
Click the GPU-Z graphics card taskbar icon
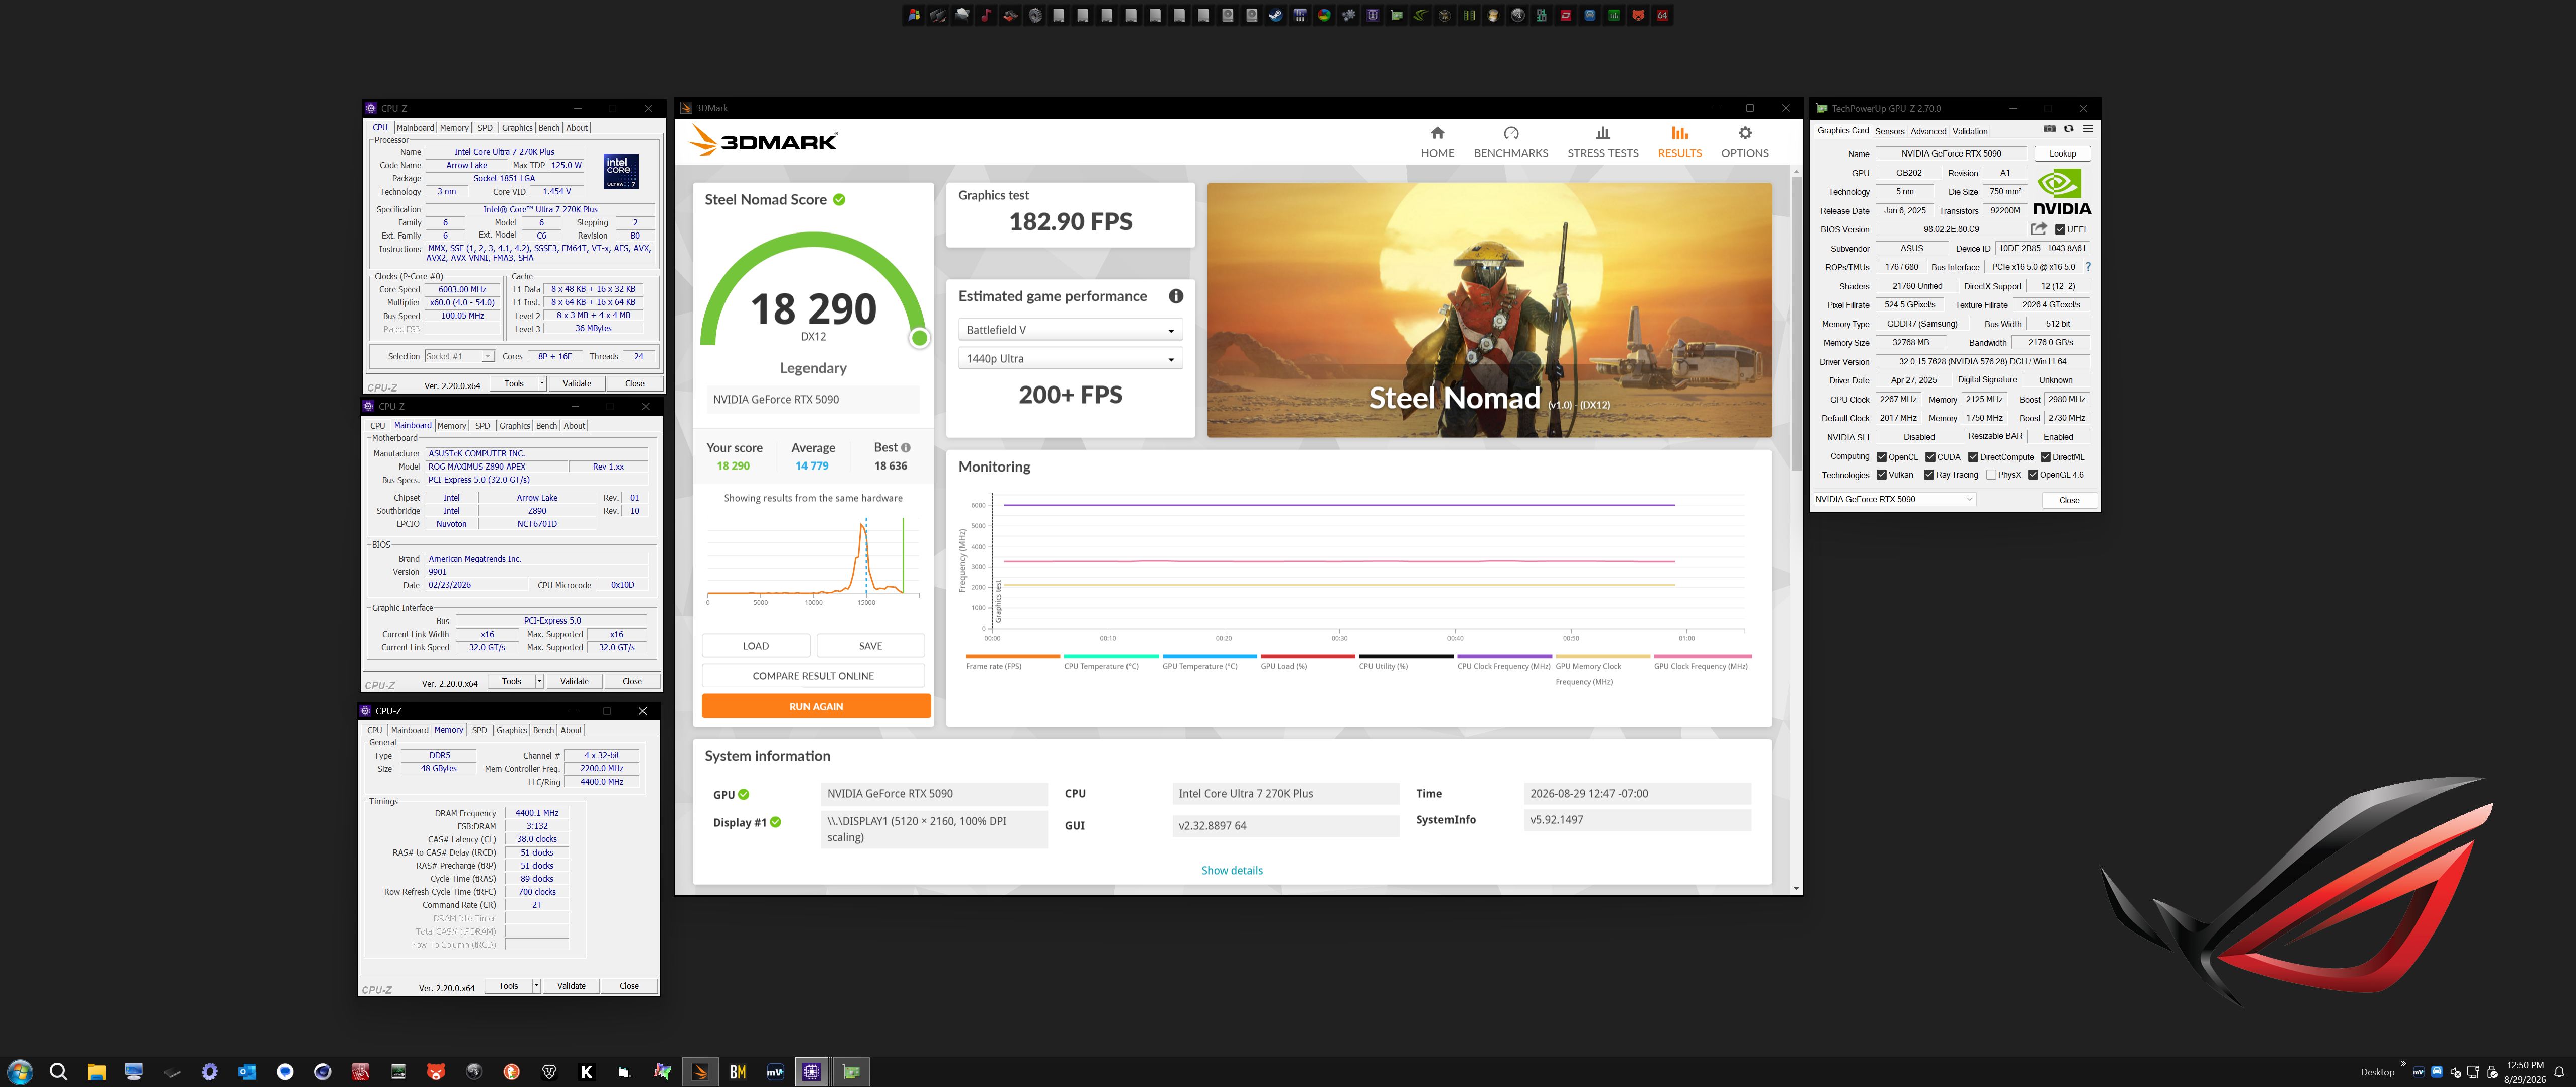(x=851, y=1072)
